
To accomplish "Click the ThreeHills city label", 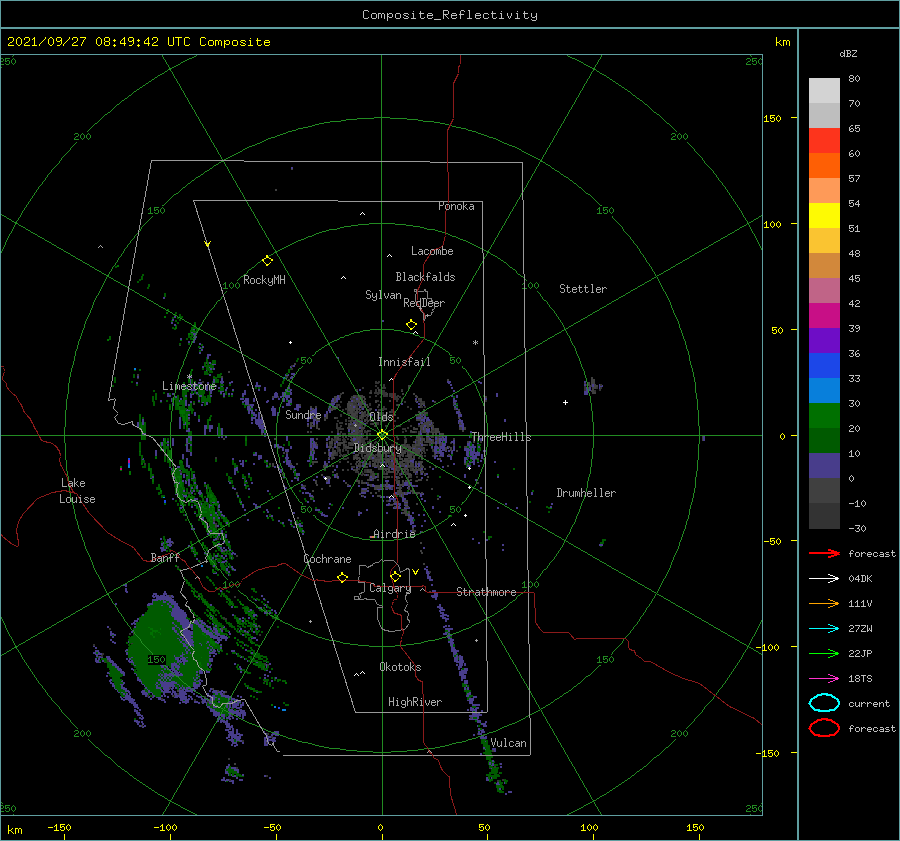I will [x=501, y=437].
